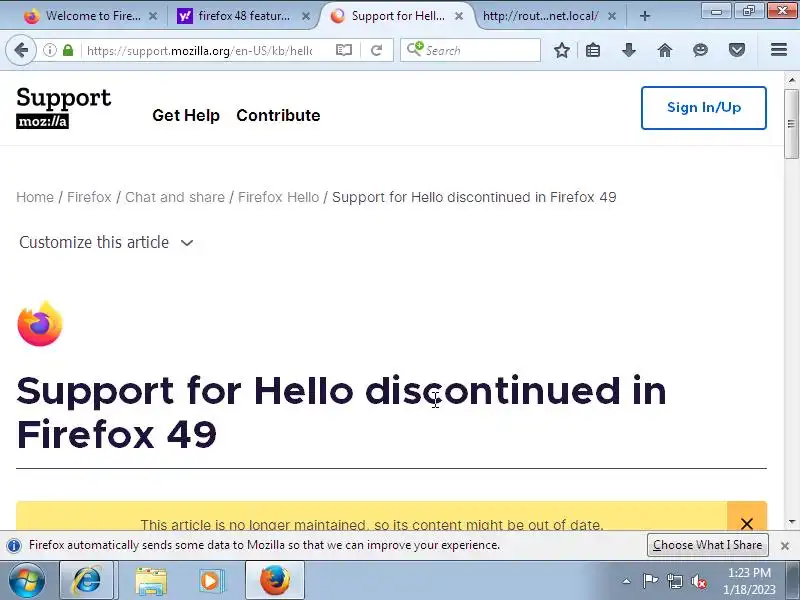Screen dimensions: 800x600
Task: Open Chat and share breadcrumb link
Action: click(175, 197)
